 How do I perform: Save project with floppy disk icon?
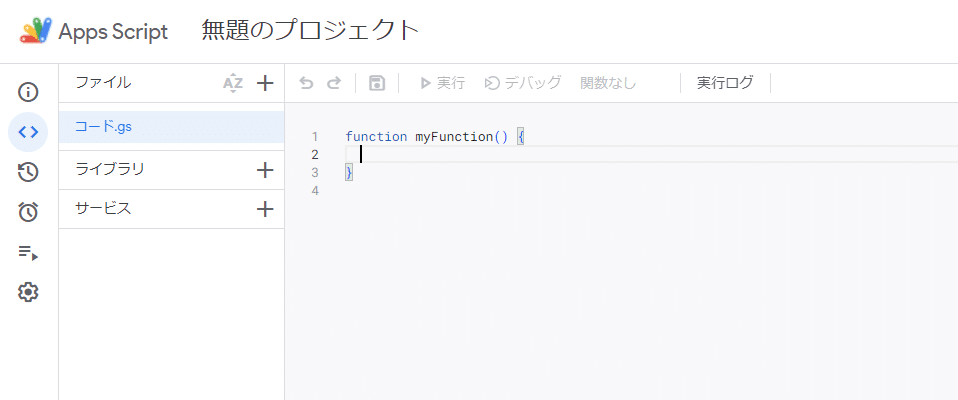377,83
